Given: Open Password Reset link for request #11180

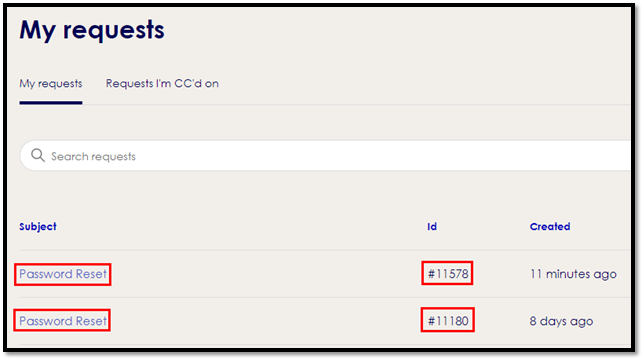Looking at the screenshot, I should [63, 321].
